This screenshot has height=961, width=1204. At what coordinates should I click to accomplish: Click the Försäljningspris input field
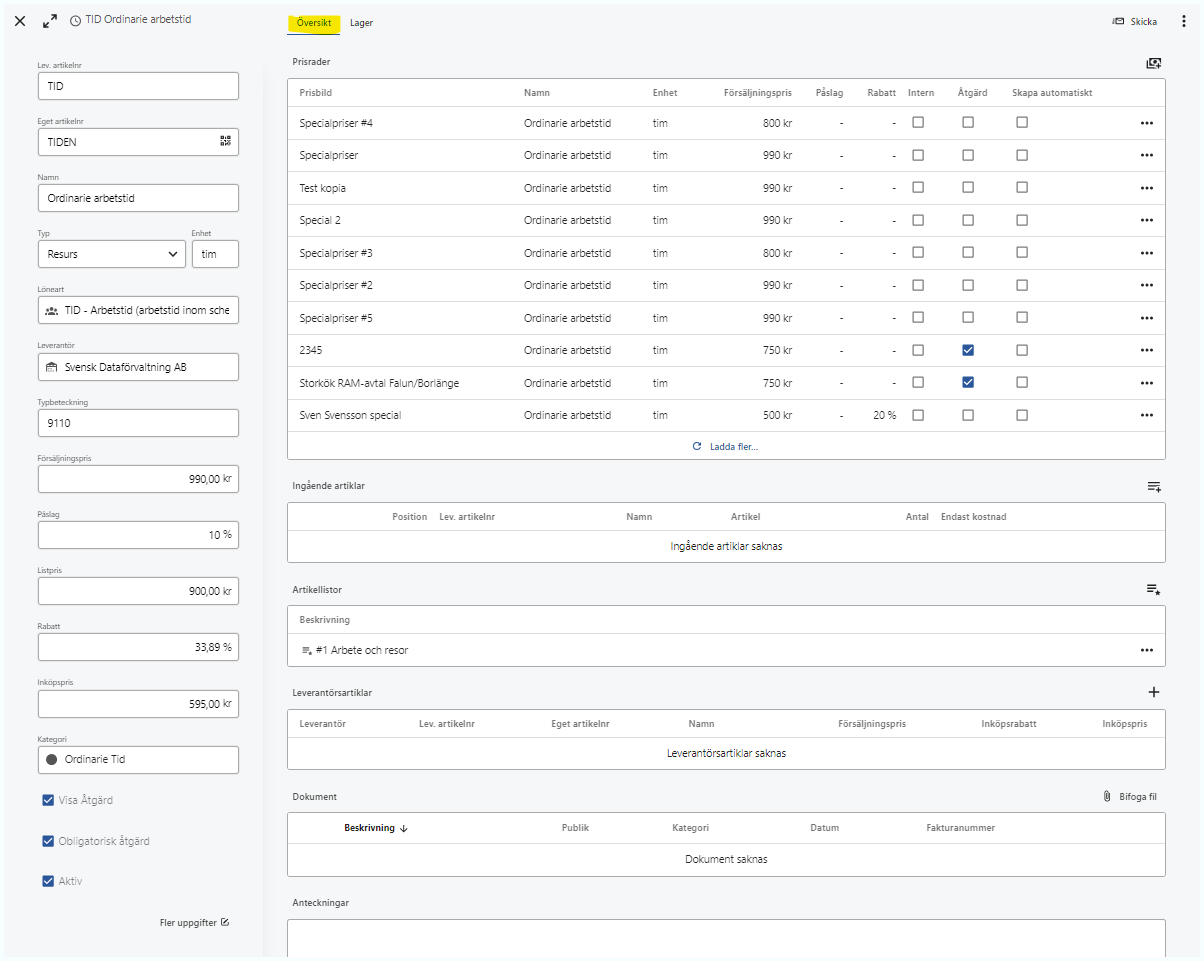click(139, 479)
